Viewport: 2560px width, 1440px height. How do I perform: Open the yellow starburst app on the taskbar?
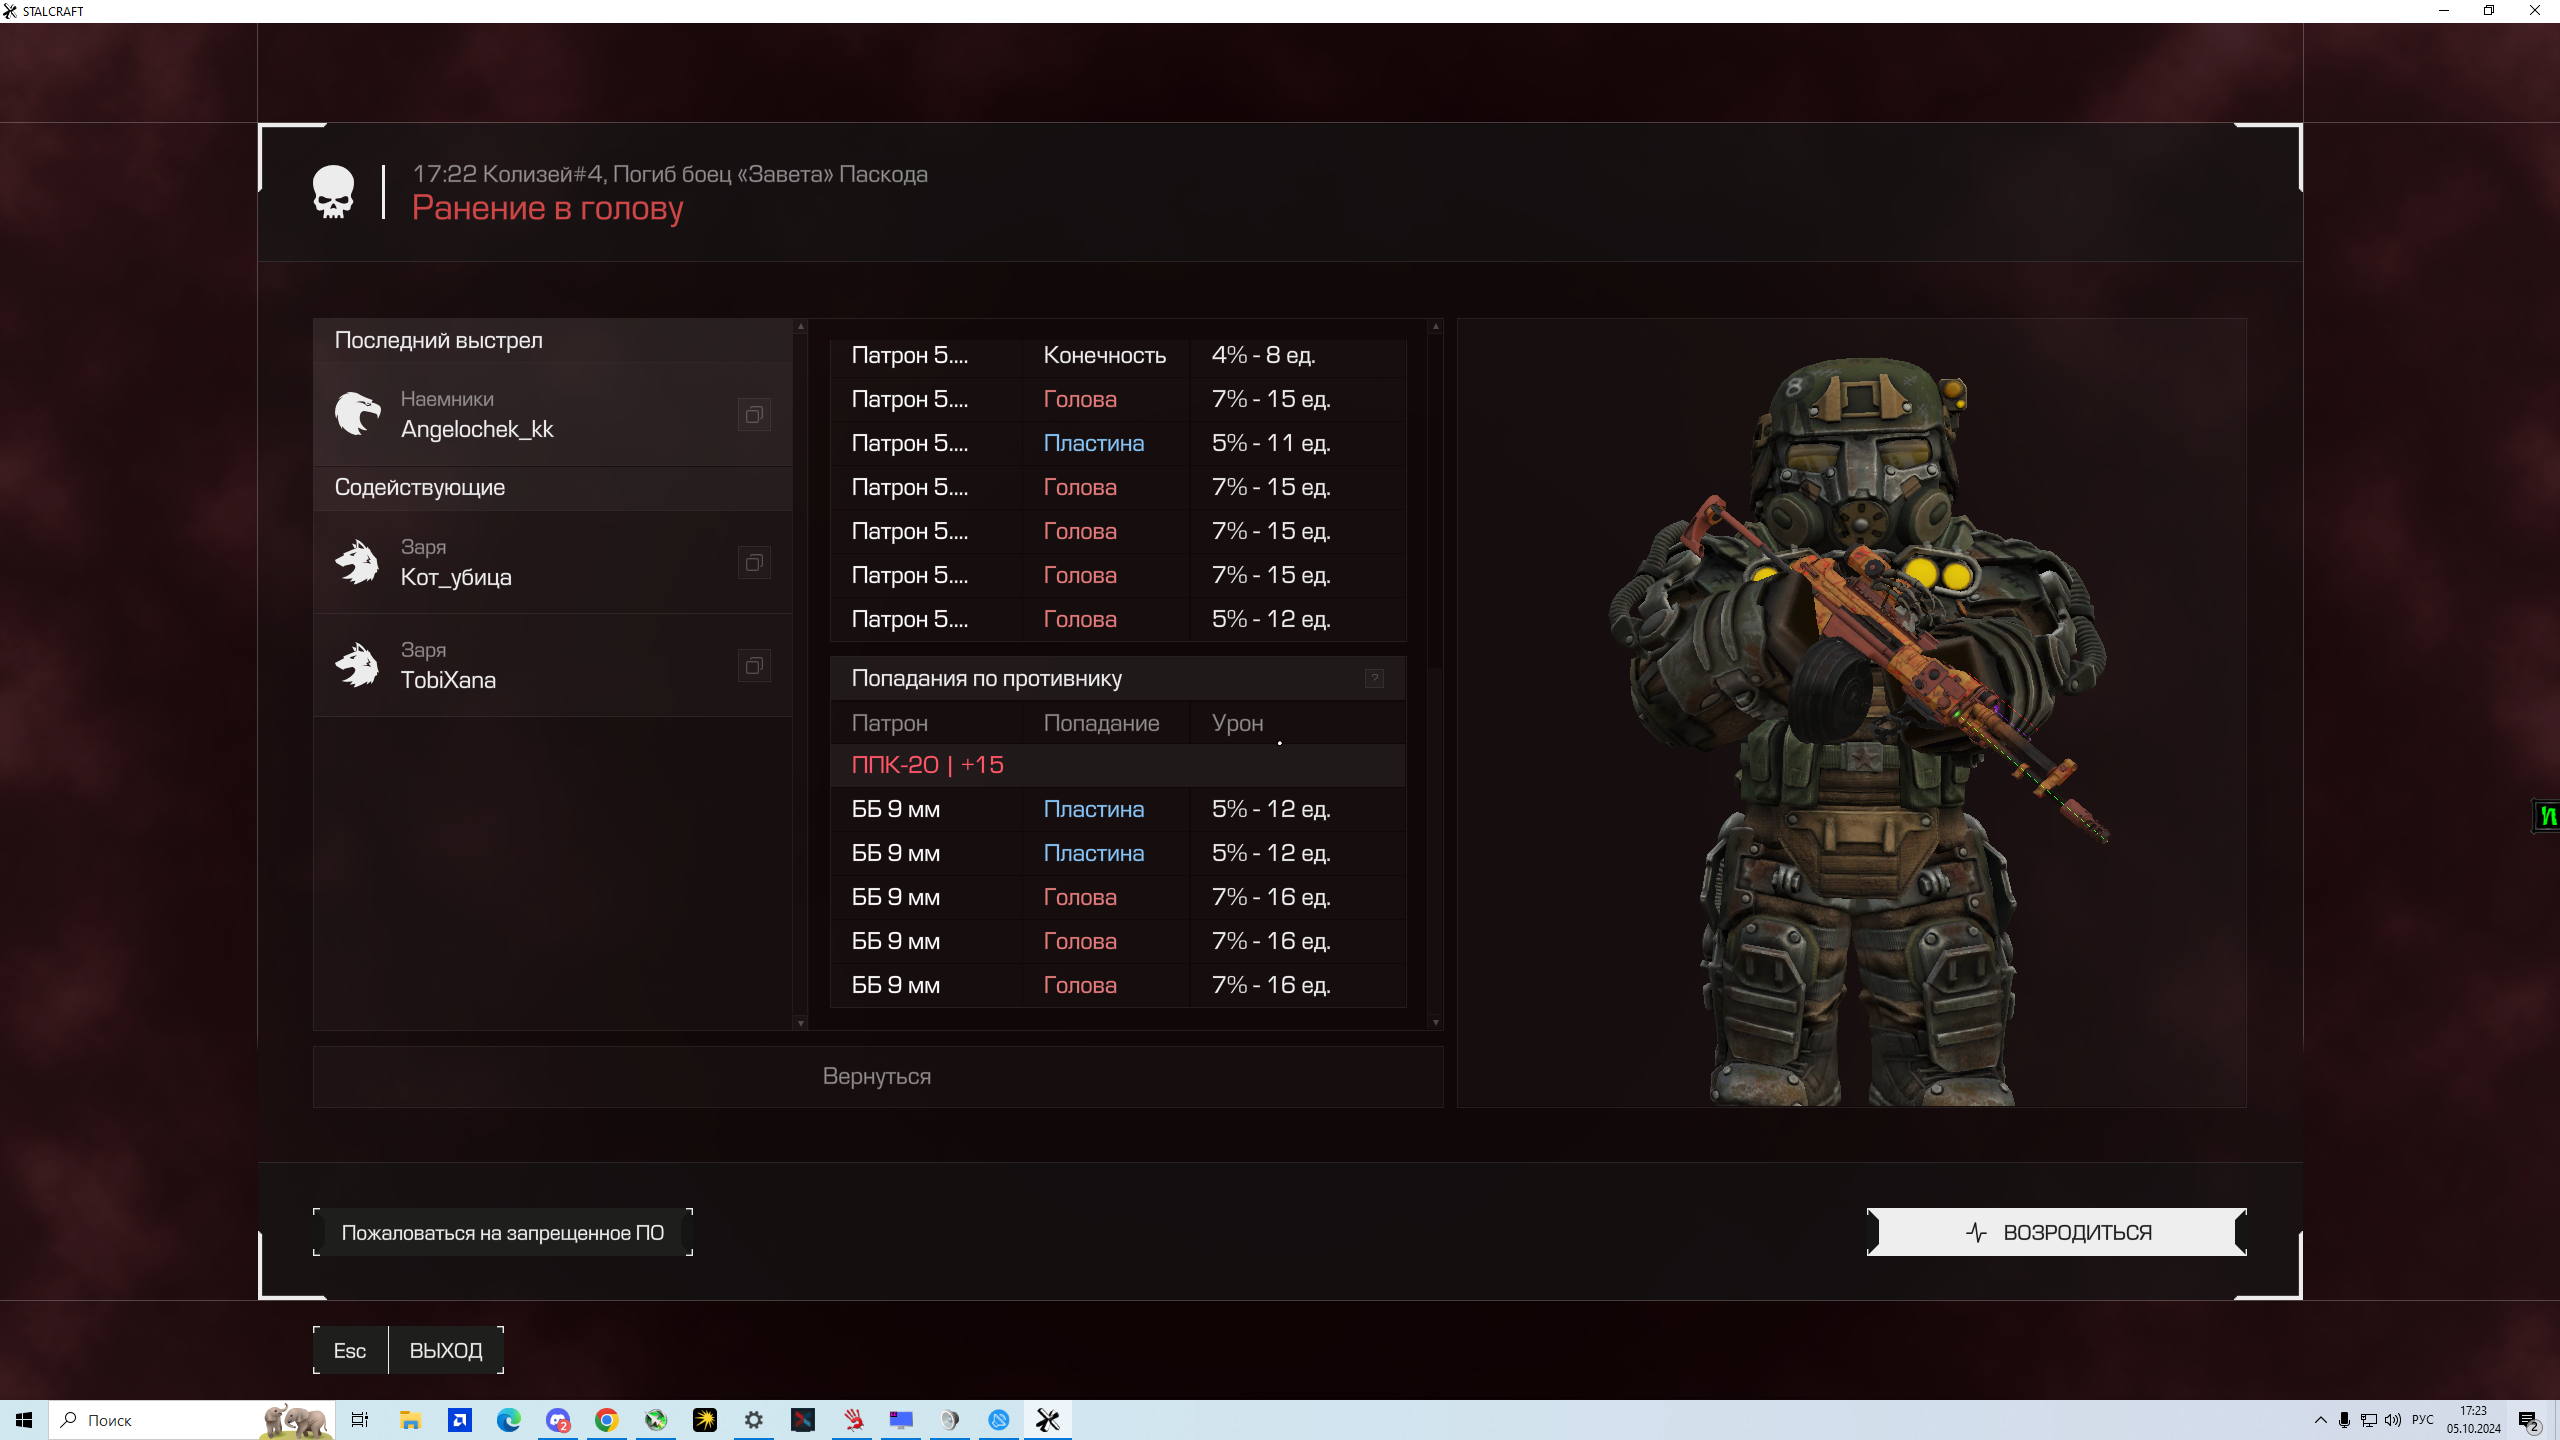click(705, 1420)
